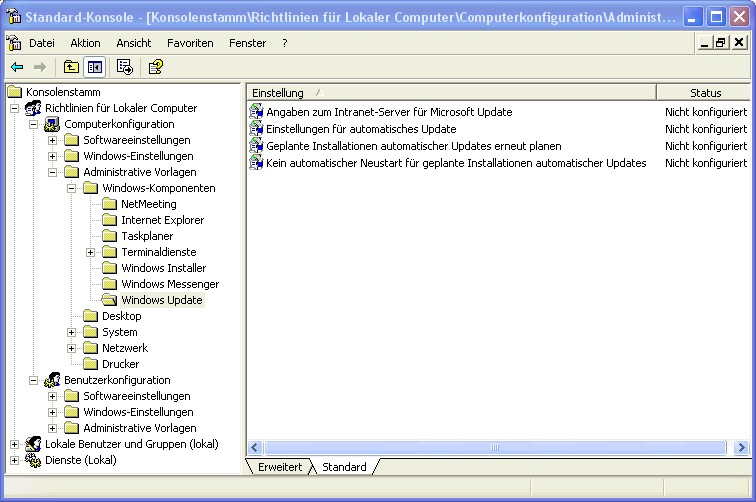
Task: Click policy icon for Angaben zum Intranet-Server
Action: tap(256, 112)
